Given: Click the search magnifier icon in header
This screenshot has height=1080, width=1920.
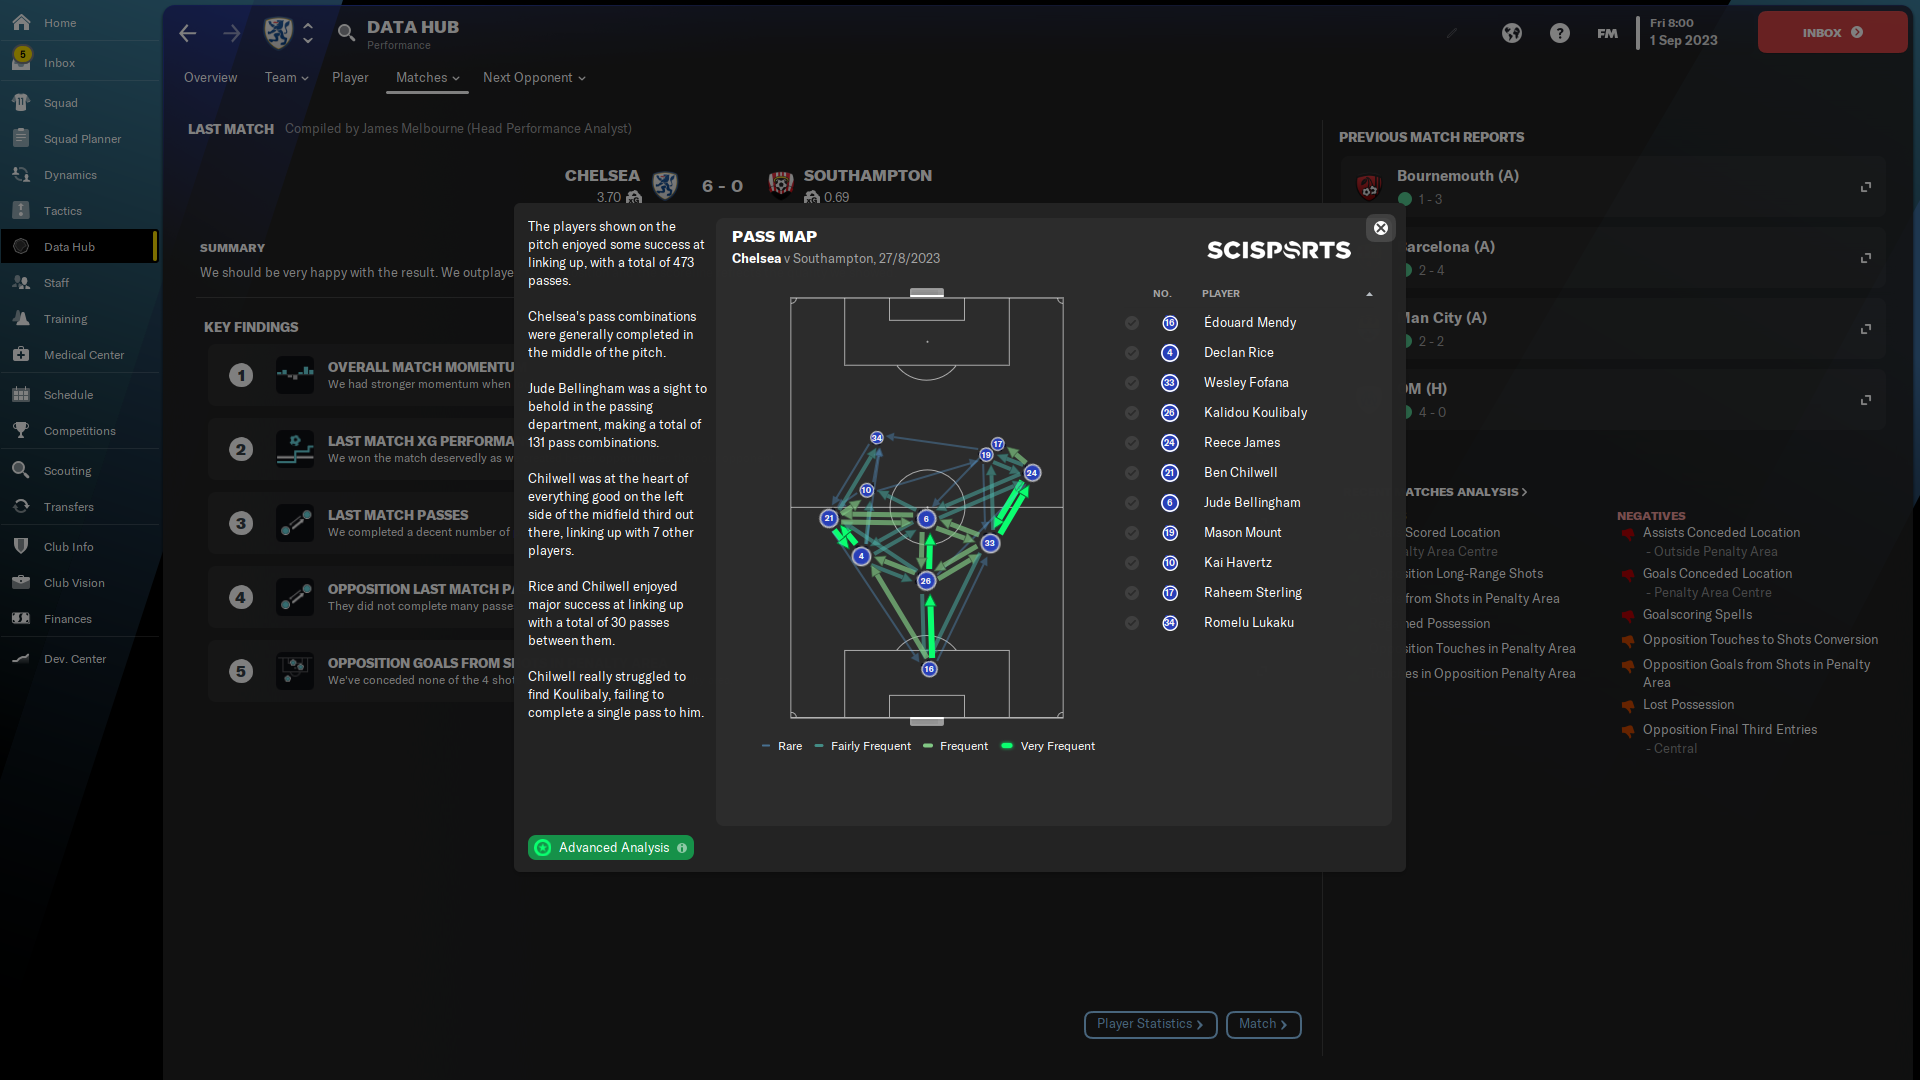Looking at the screenshot, I should pyautogui.click(x=346, y=33).
